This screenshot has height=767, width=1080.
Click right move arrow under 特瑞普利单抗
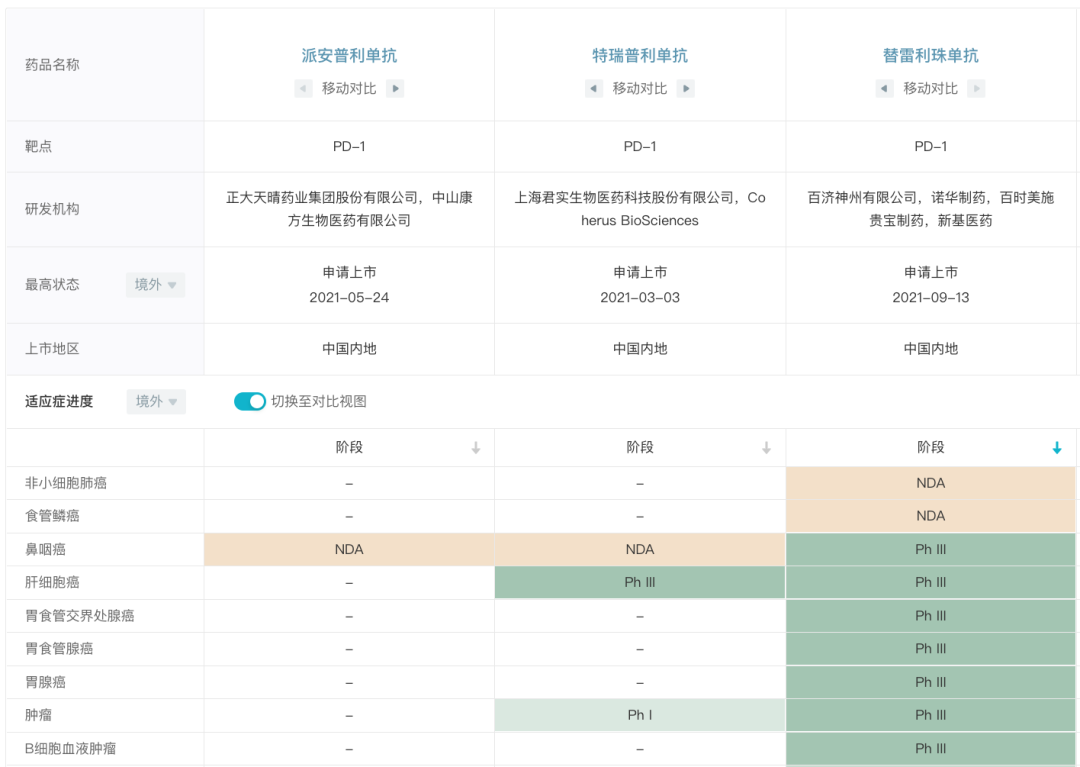(685, 89)
